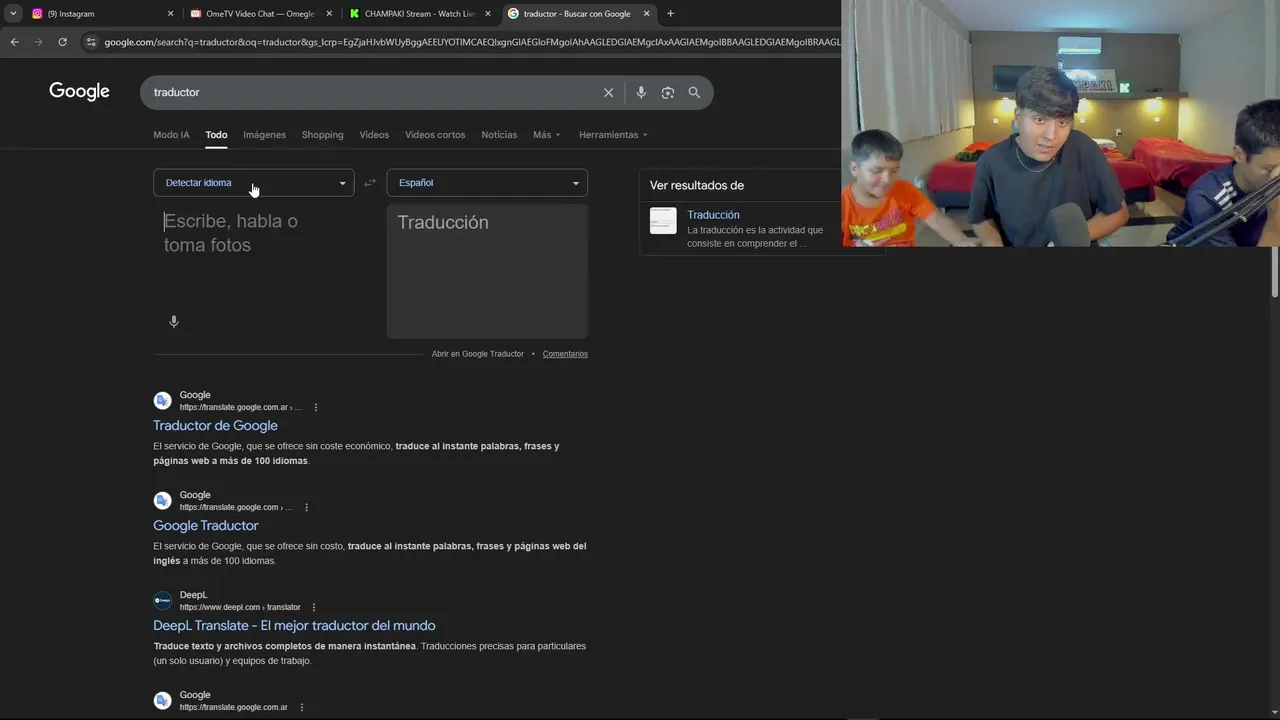
Task: Reload the current page
Action: click(62, 42)
